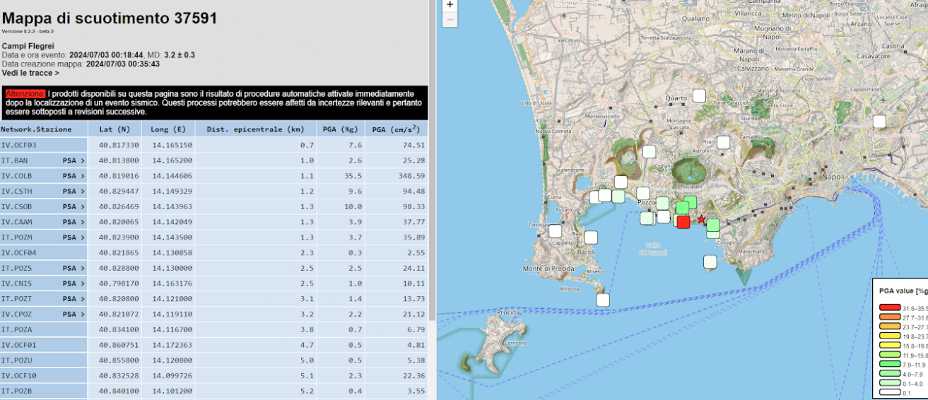
Task: Click the PGA (%g) column header
Action: (x=341, y=129)
